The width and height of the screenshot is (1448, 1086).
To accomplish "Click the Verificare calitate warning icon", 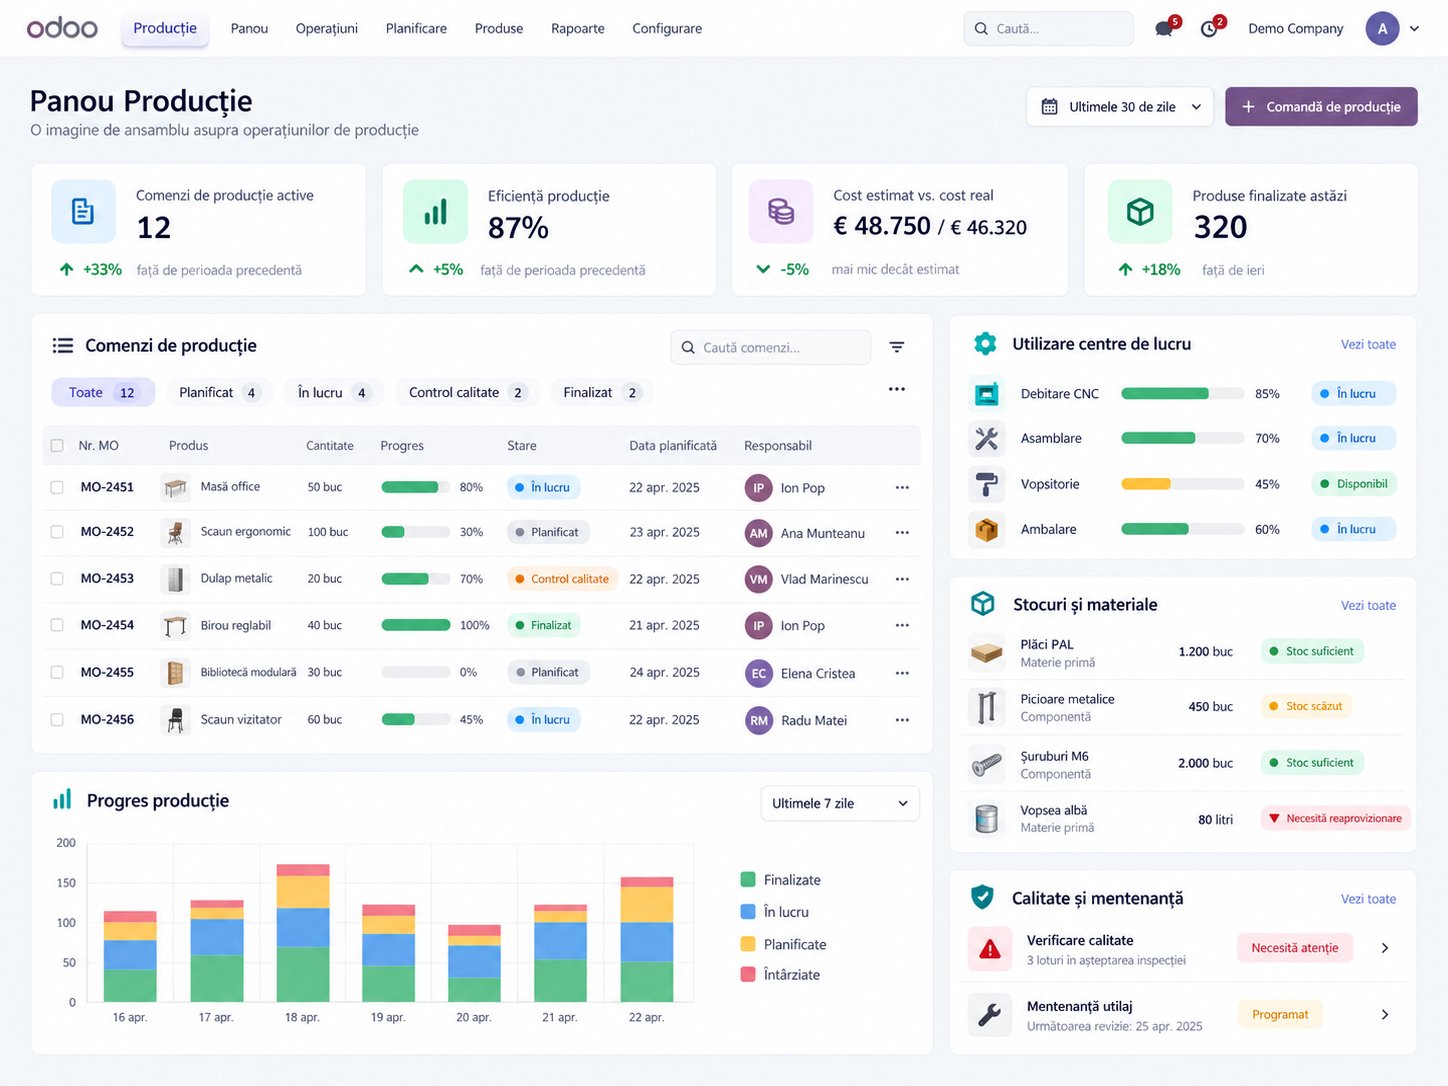I will [x=990, y=949].
